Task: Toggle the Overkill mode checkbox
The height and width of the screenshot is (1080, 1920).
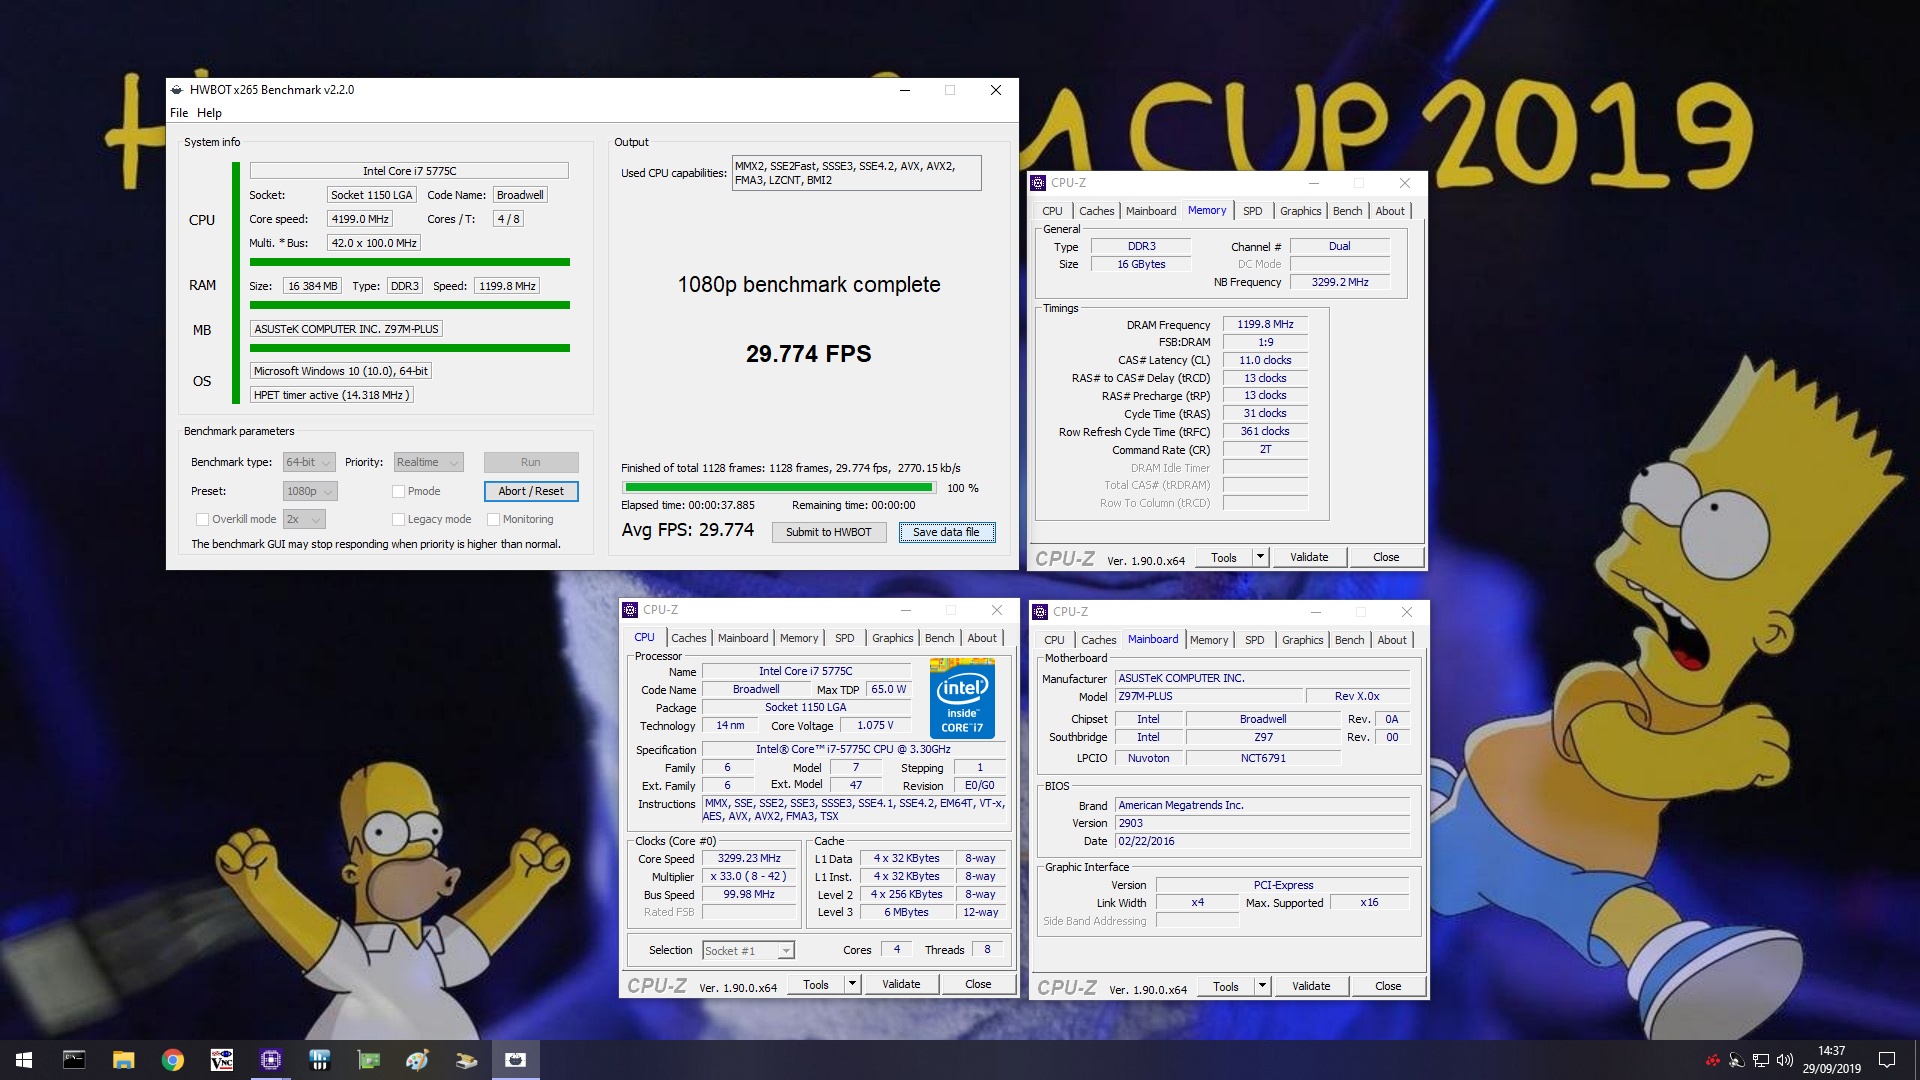Action: (202, 519)
